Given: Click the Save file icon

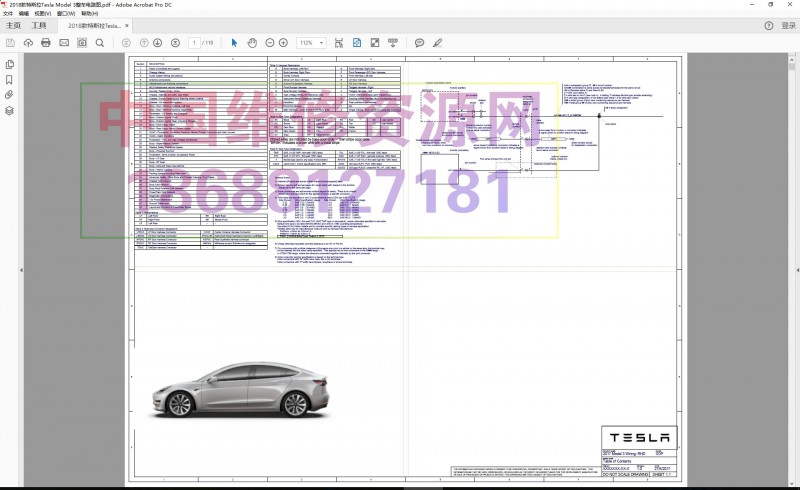Looking at the screenshot, I should point(10,43).
